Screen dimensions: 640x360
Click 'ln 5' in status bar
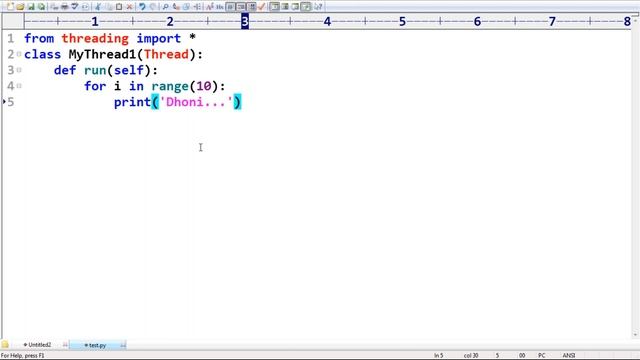tap(438, 356)
